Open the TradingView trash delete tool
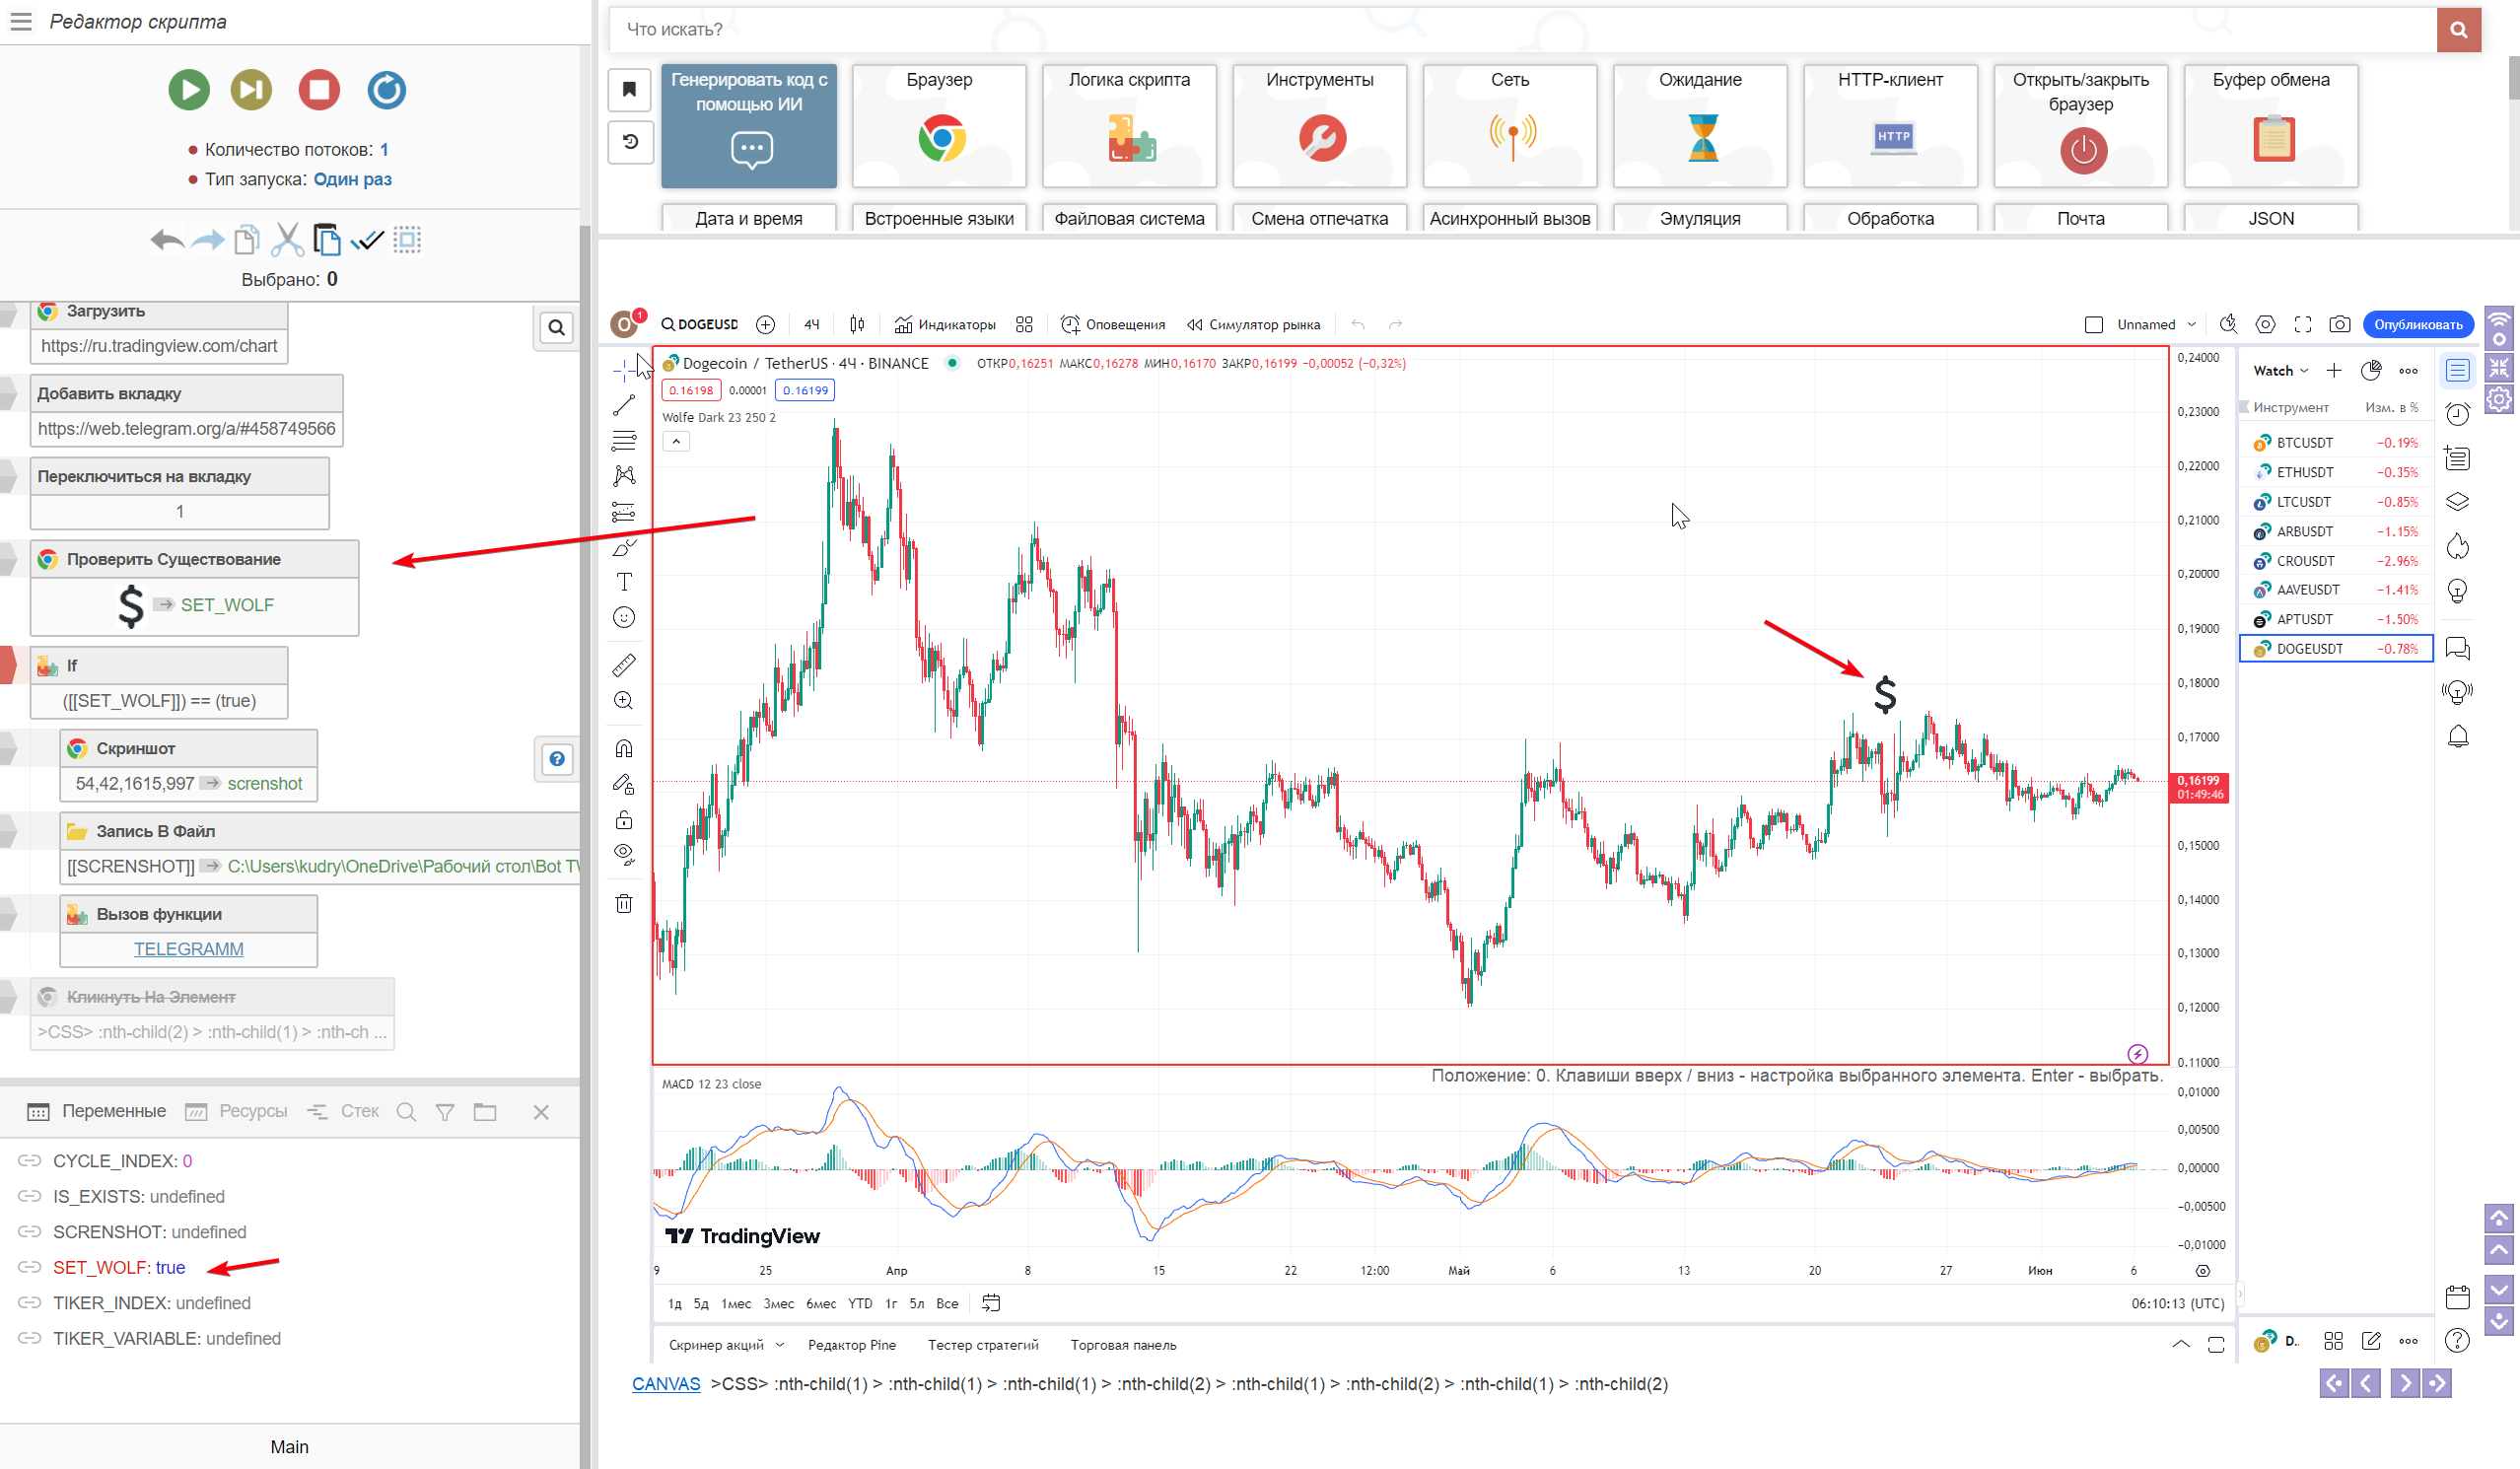2520x1469 pixels. point(624,904)
